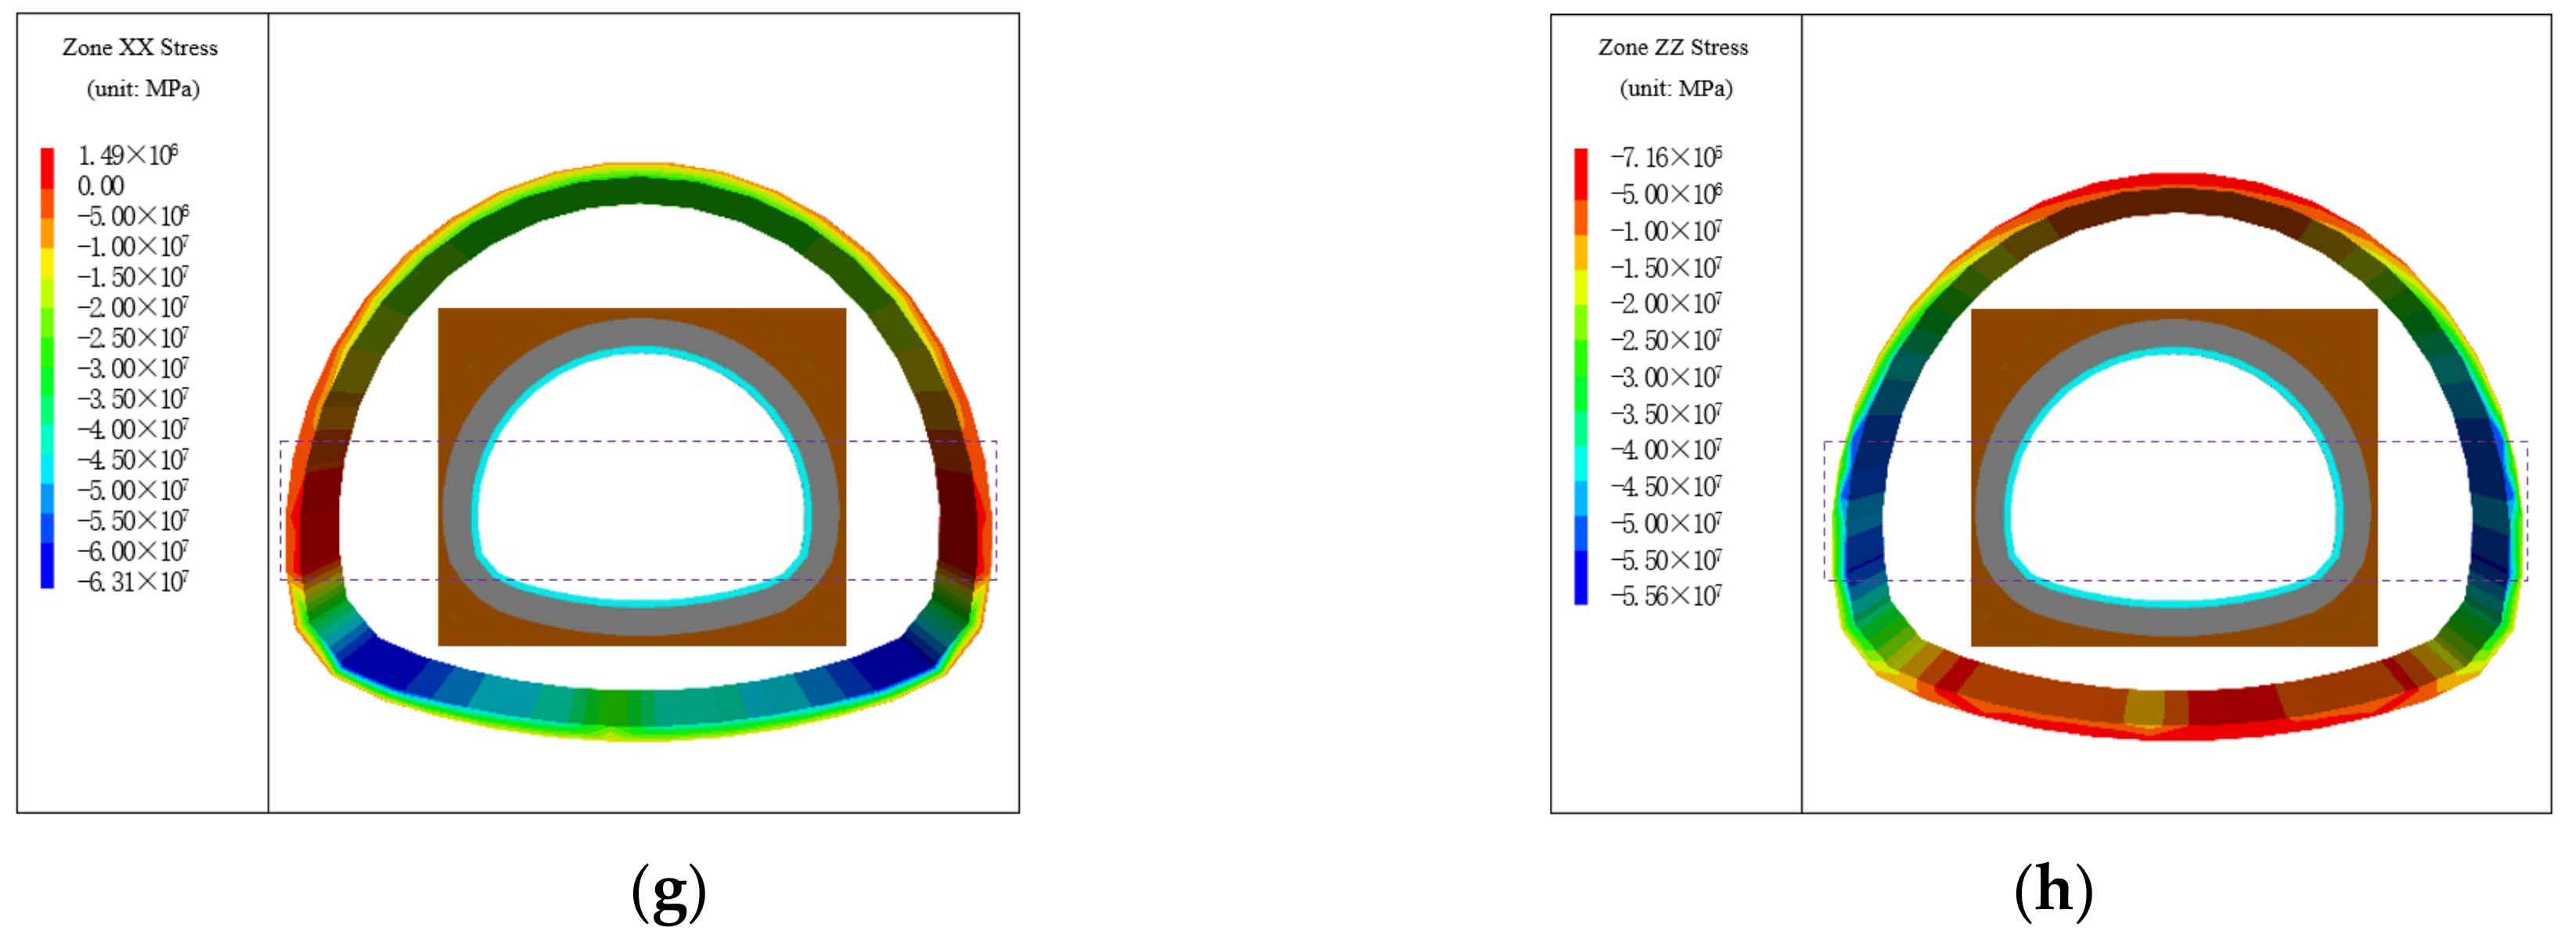Click the −7.16×10⁵ value in ZZ legend

(x=1666, y=158)
